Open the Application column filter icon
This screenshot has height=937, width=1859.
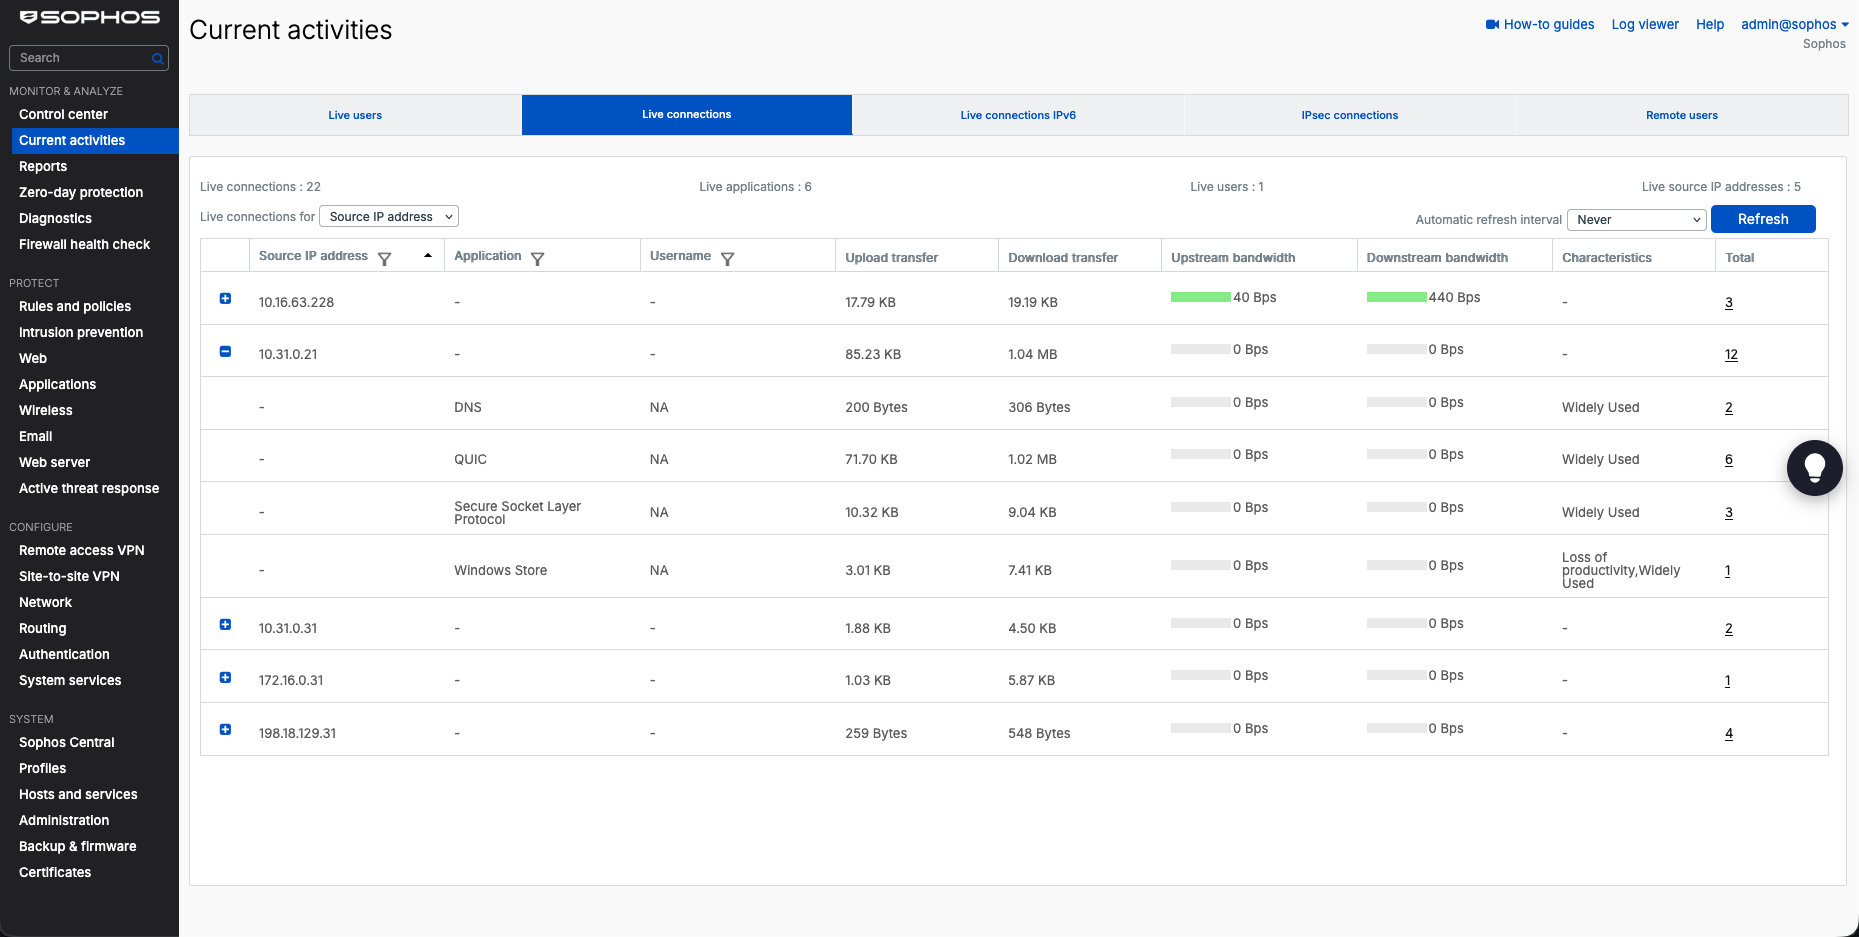[x=537, y=259]
